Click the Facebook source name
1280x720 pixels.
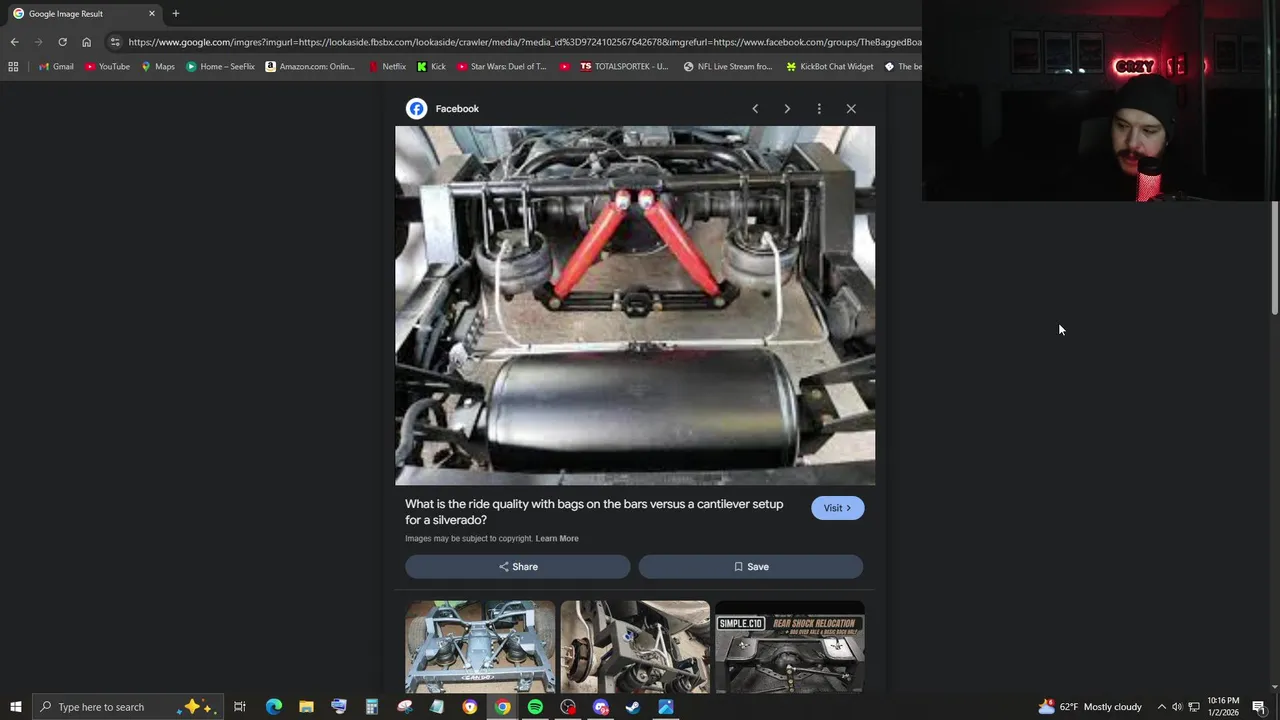tap(457, 108)
